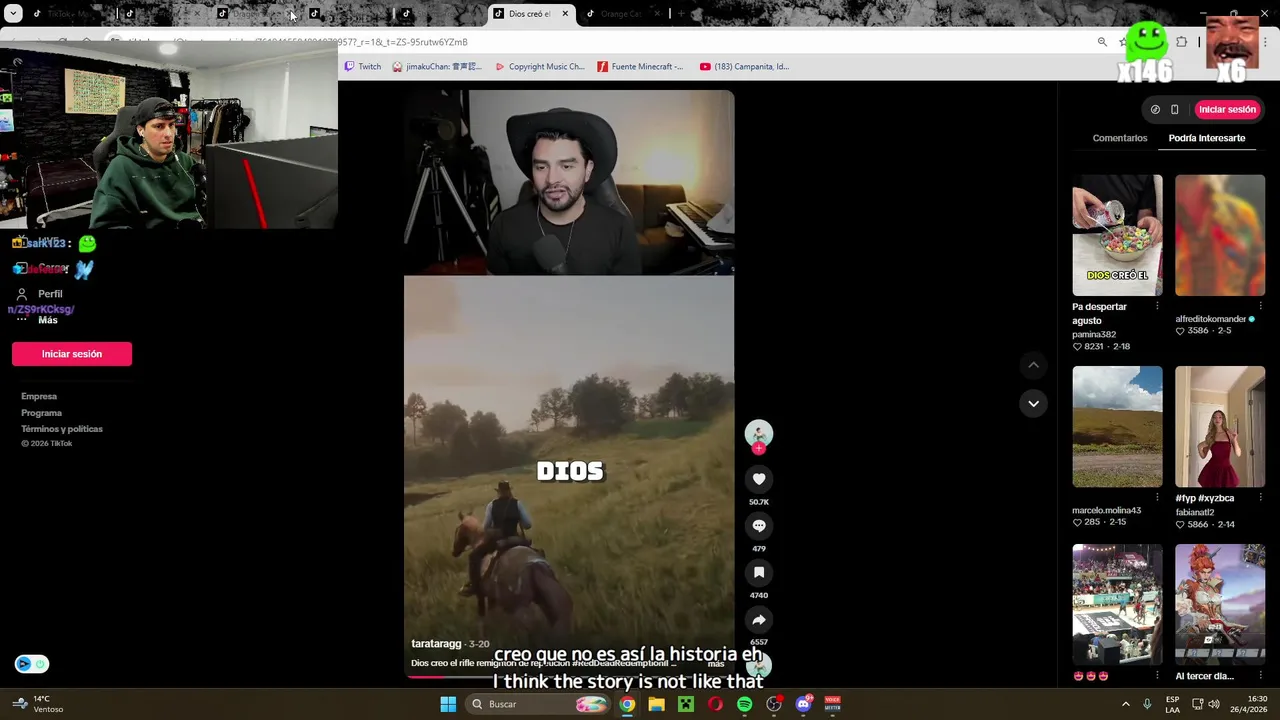Open the Copyright Music Ch... bookmark

click(540, 67)
